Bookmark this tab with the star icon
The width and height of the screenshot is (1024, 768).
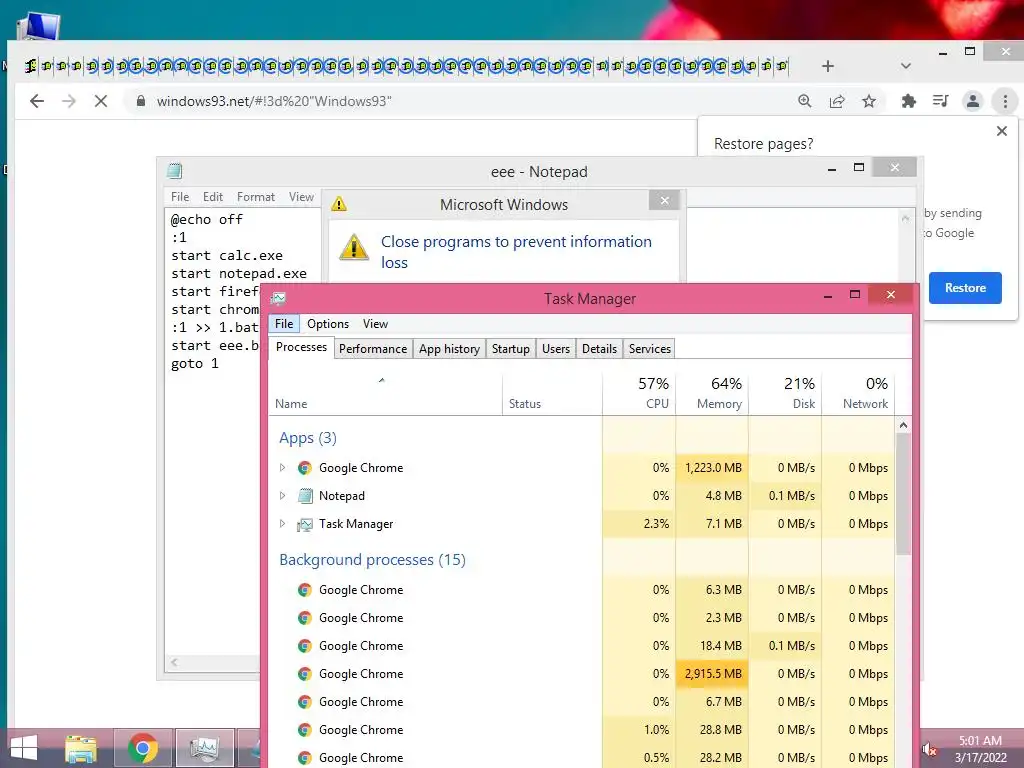coord(869,101)
